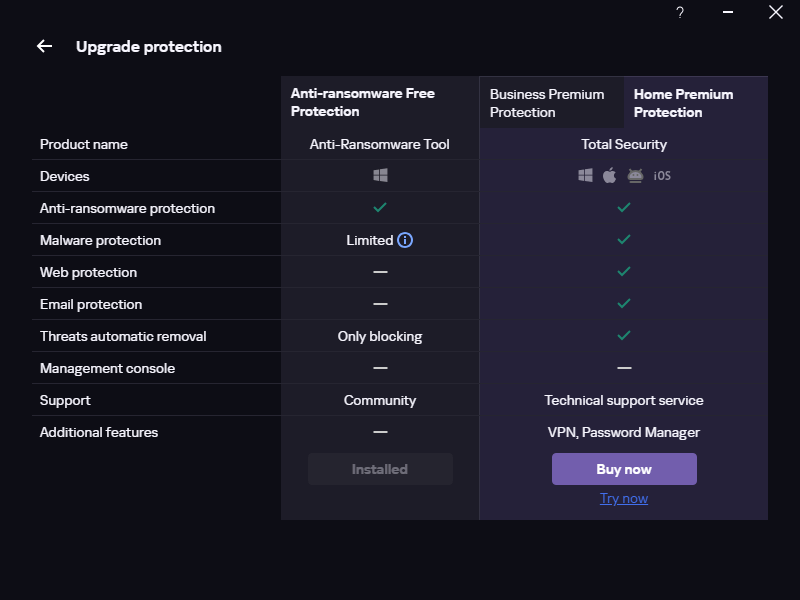Click the Apple device icon
Image resolution: width=800 pixels, height=600 pixels.
[610, 176]
